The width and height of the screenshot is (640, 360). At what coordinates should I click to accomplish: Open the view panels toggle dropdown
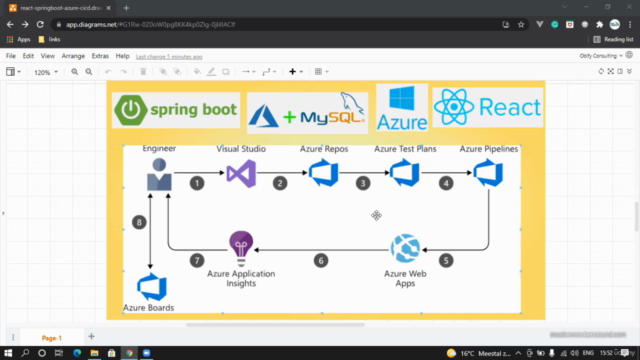tap(13, 72)
